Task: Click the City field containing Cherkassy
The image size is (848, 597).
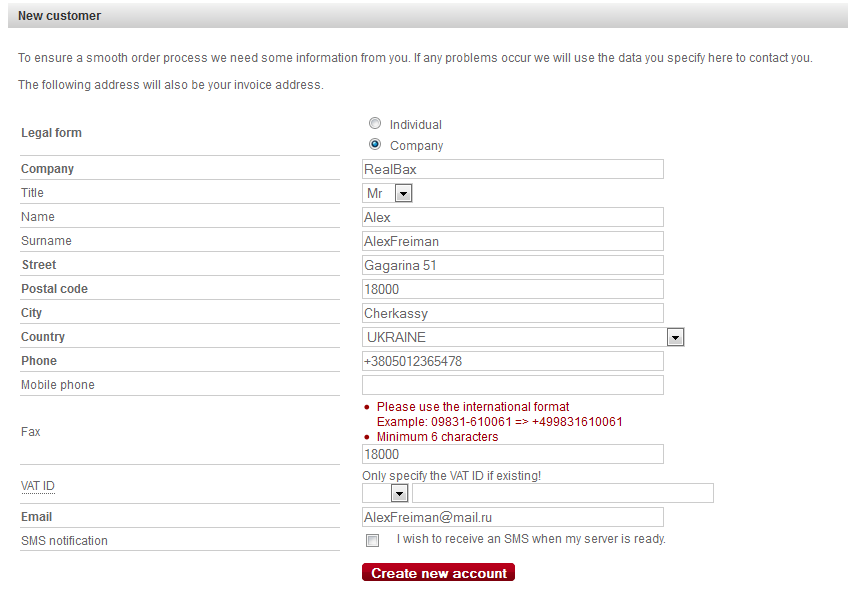Action: tap(513, 313)
